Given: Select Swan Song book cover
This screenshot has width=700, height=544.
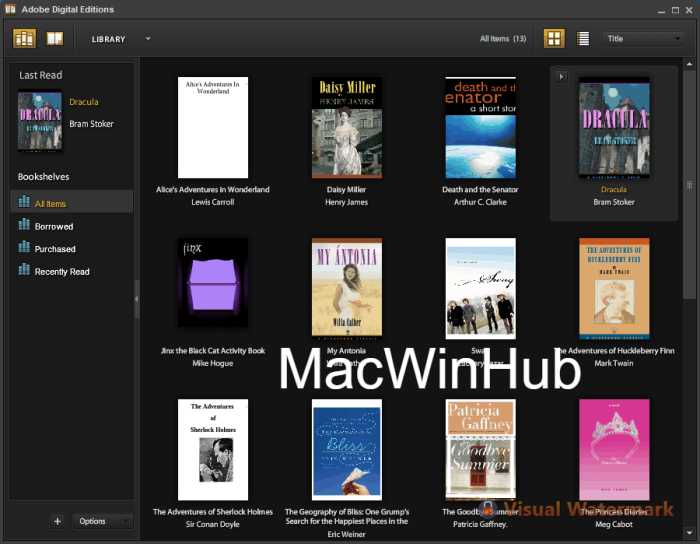Looking at the screenshot, I should point(480,288).
